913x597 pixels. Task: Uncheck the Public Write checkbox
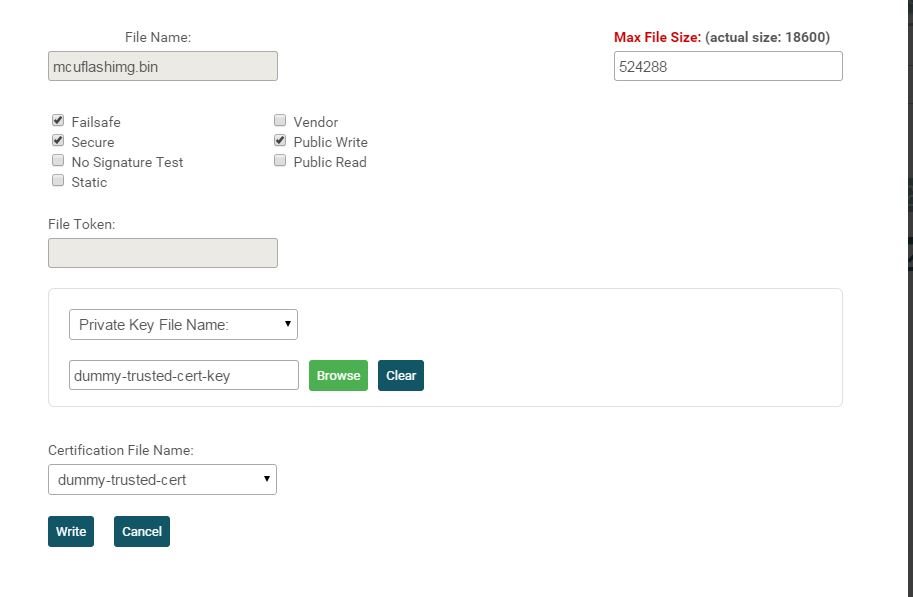280,141
